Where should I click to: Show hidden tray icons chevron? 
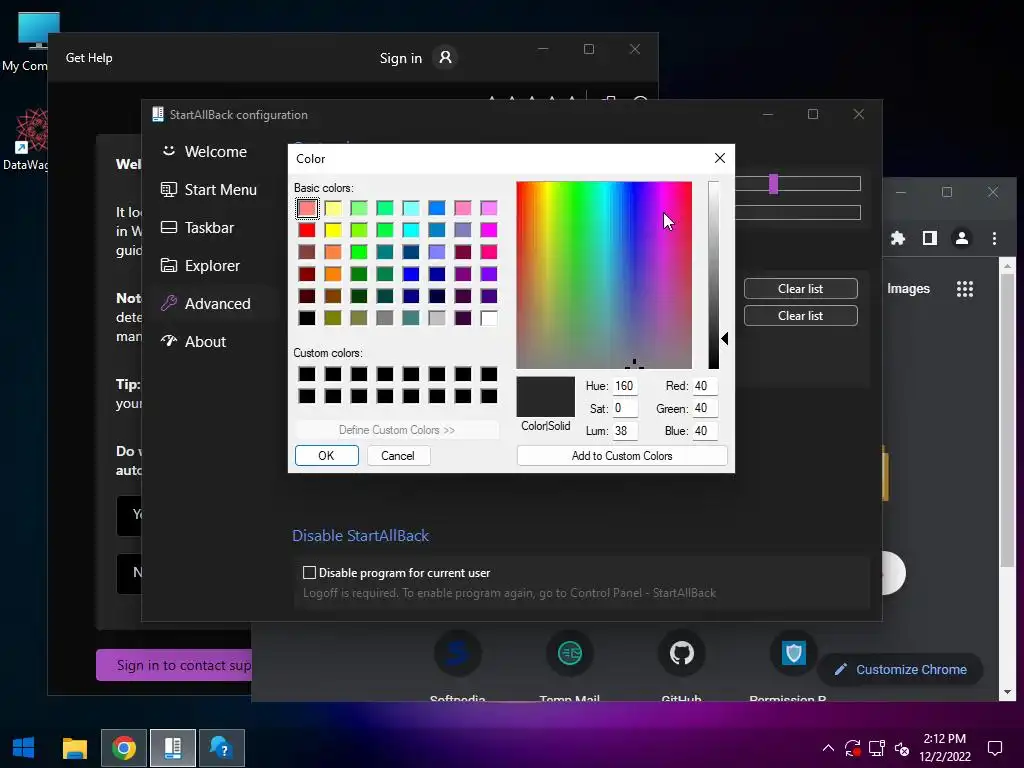coord(828,748)
